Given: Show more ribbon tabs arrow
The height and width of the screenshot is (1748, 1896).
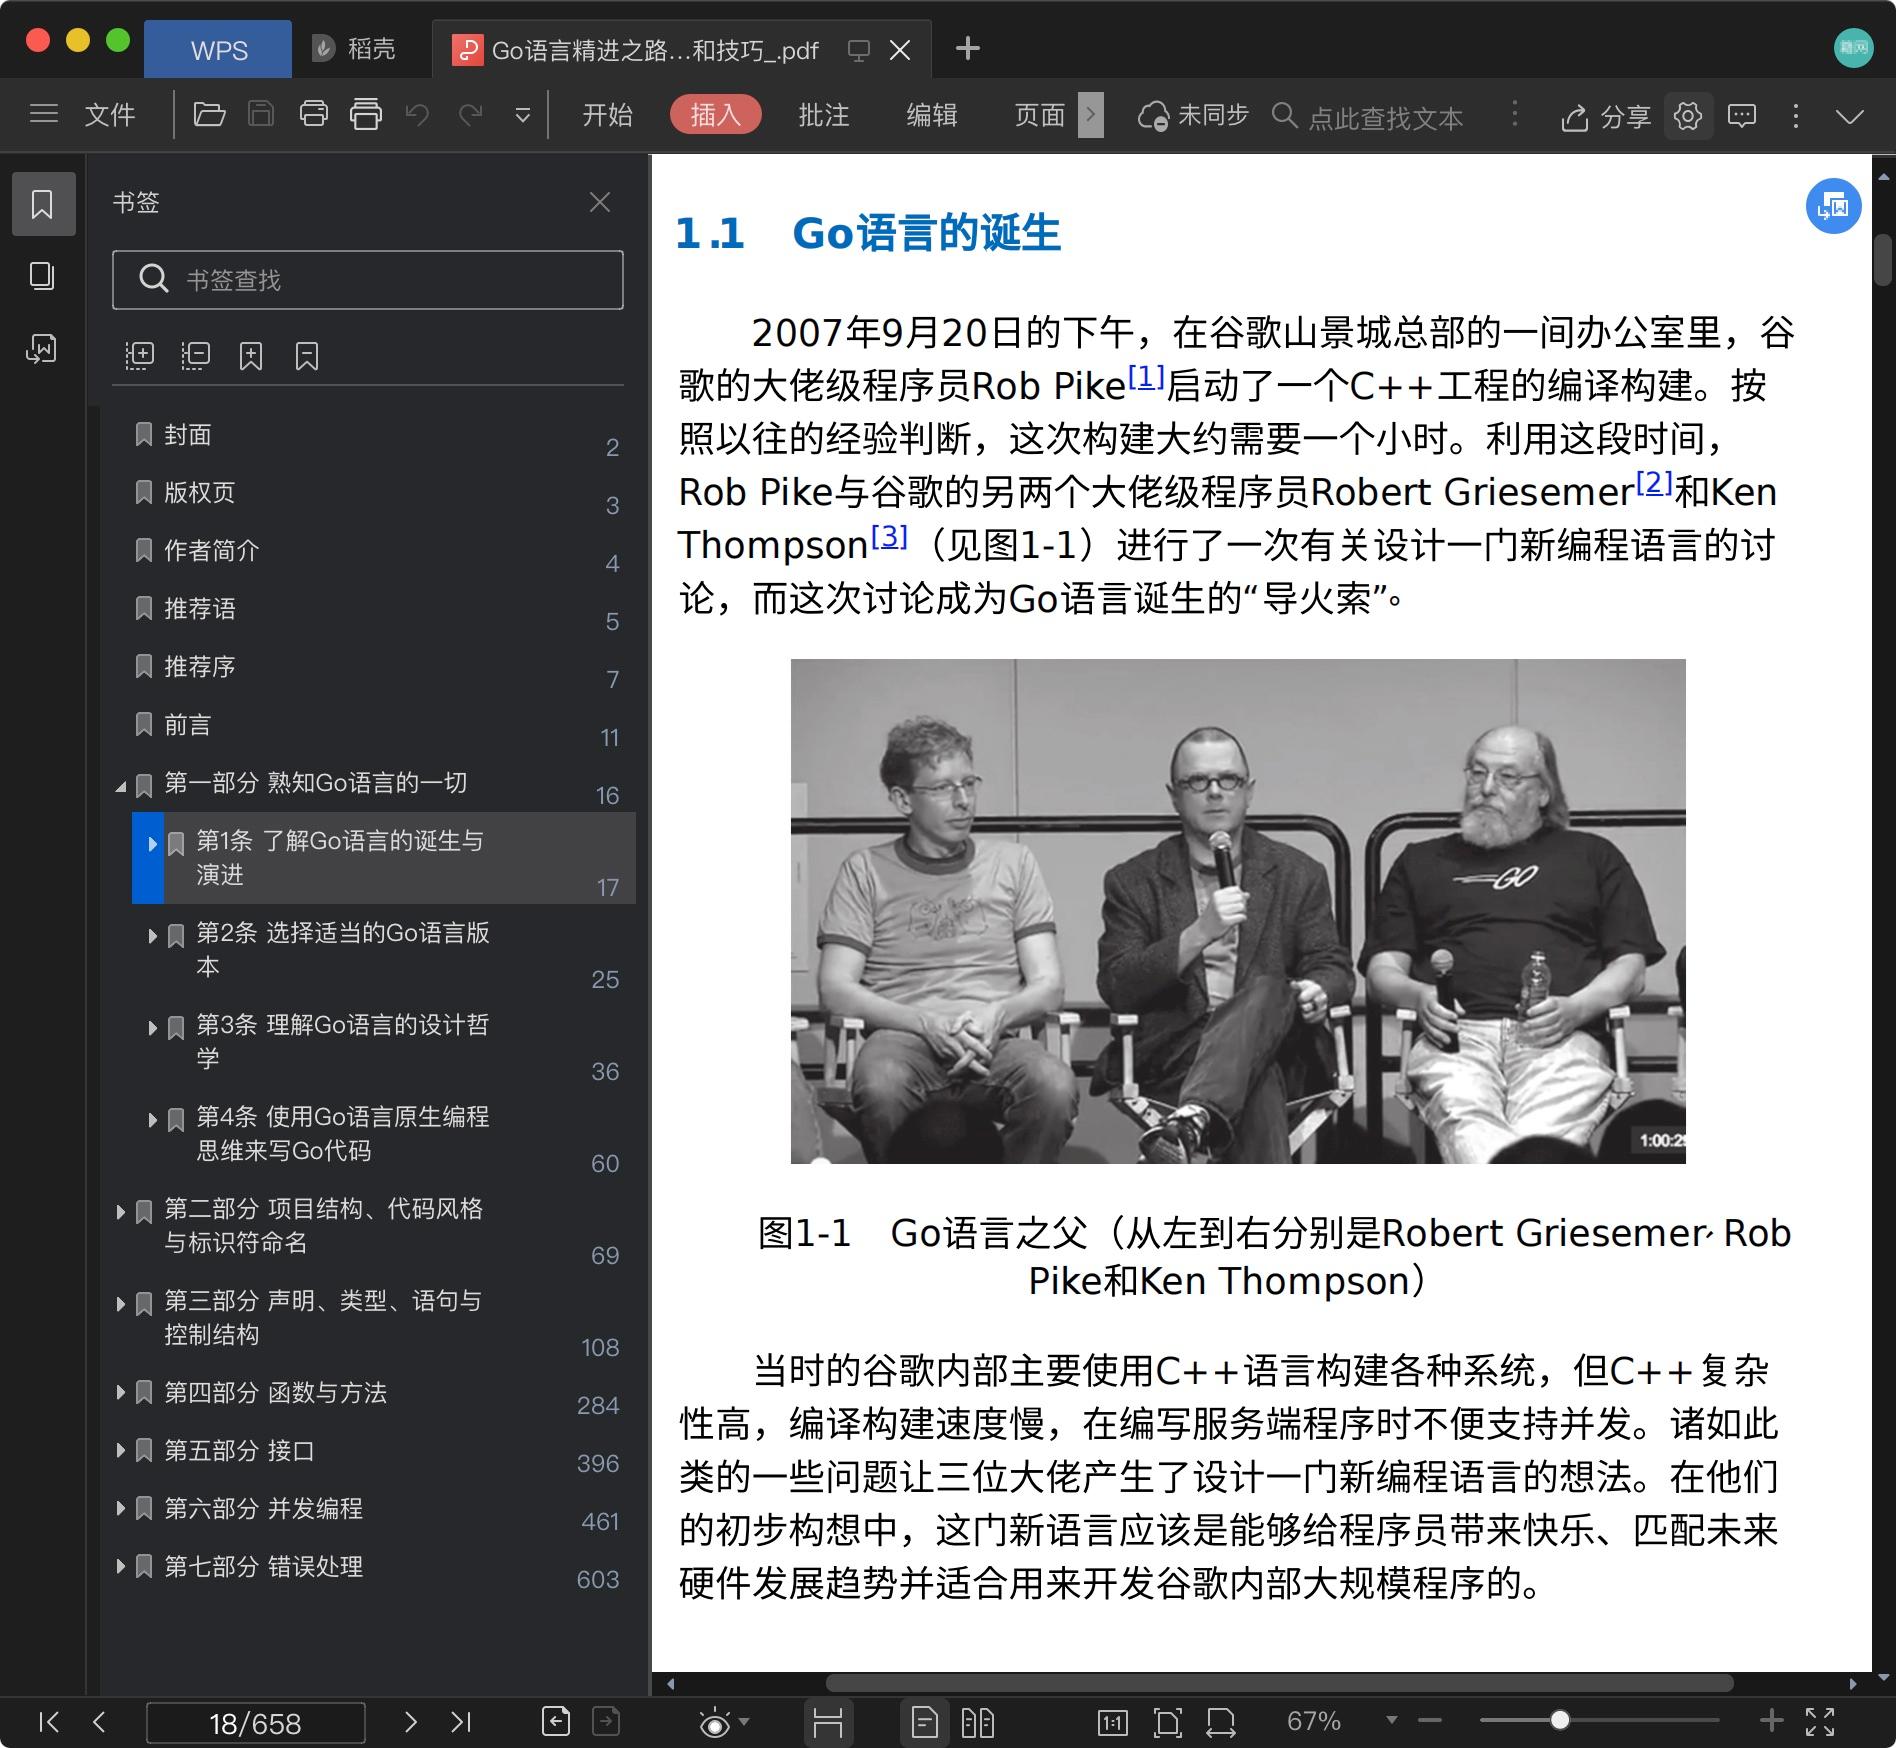Looking at the screenshot, I should [1091, 115].
